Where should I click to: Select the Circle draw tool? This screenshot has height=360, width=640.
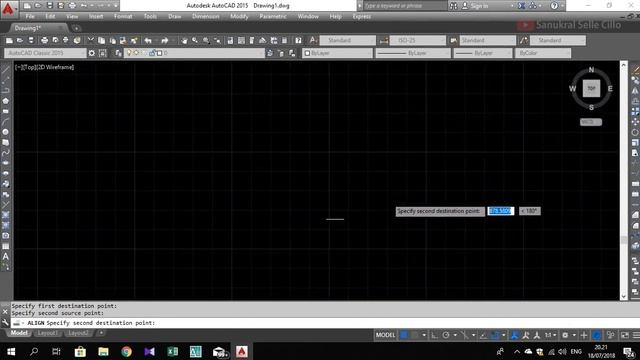click(6, 132)
